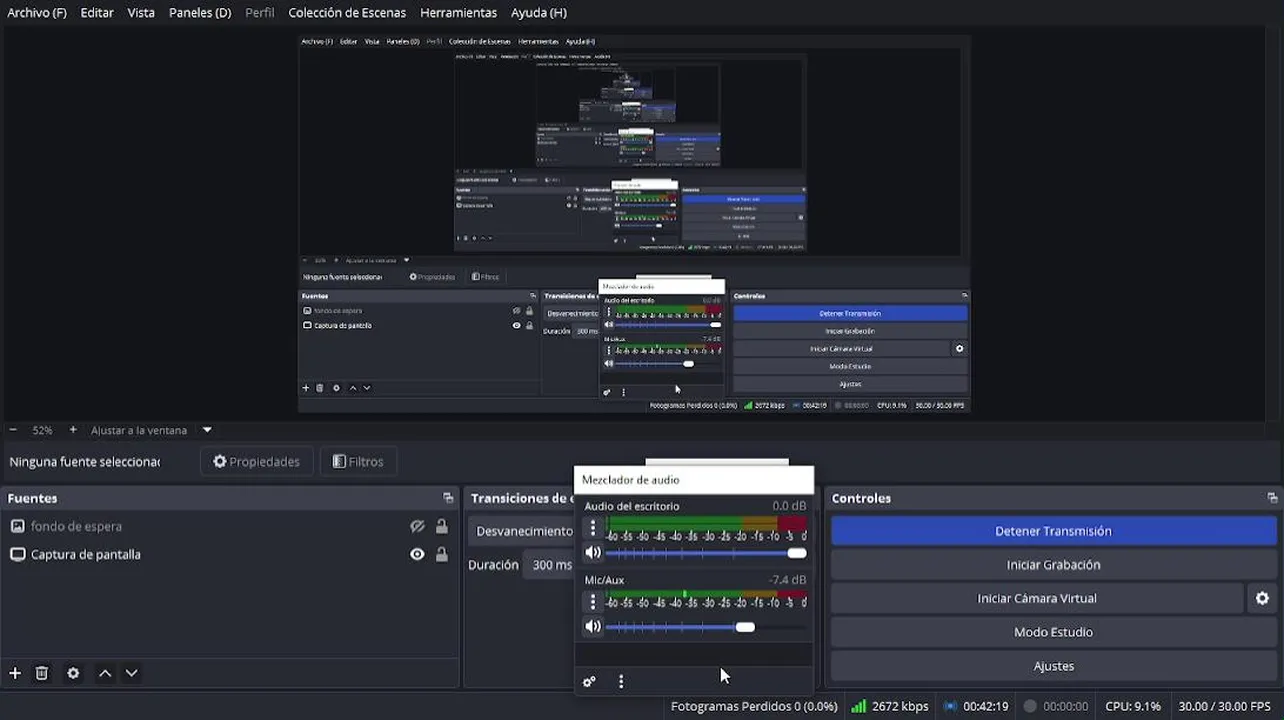
Task: Select the fondo de espera source row
Action: click(x=228, y=526)
